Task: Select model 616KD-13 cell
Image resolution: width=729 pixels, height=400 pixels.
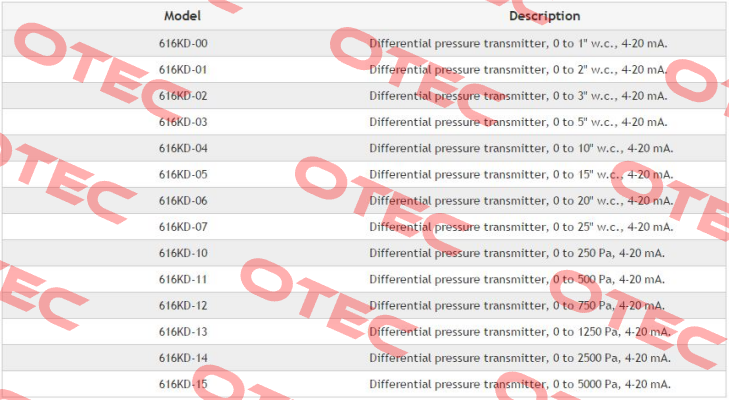Action: (x=183, y=332)
